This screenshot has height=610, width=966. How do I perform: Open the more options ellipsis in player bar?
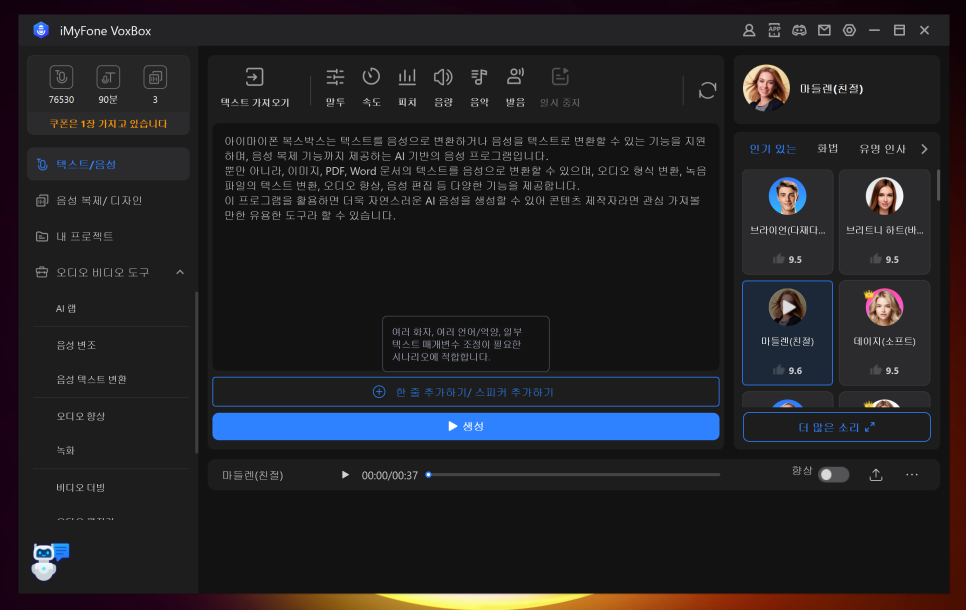[x=912, y=474]
